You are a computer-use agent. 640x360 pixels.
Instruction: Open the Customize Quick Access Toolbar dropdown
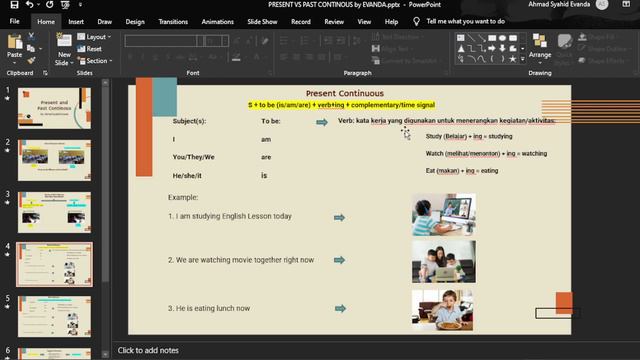tap(80, 4)
